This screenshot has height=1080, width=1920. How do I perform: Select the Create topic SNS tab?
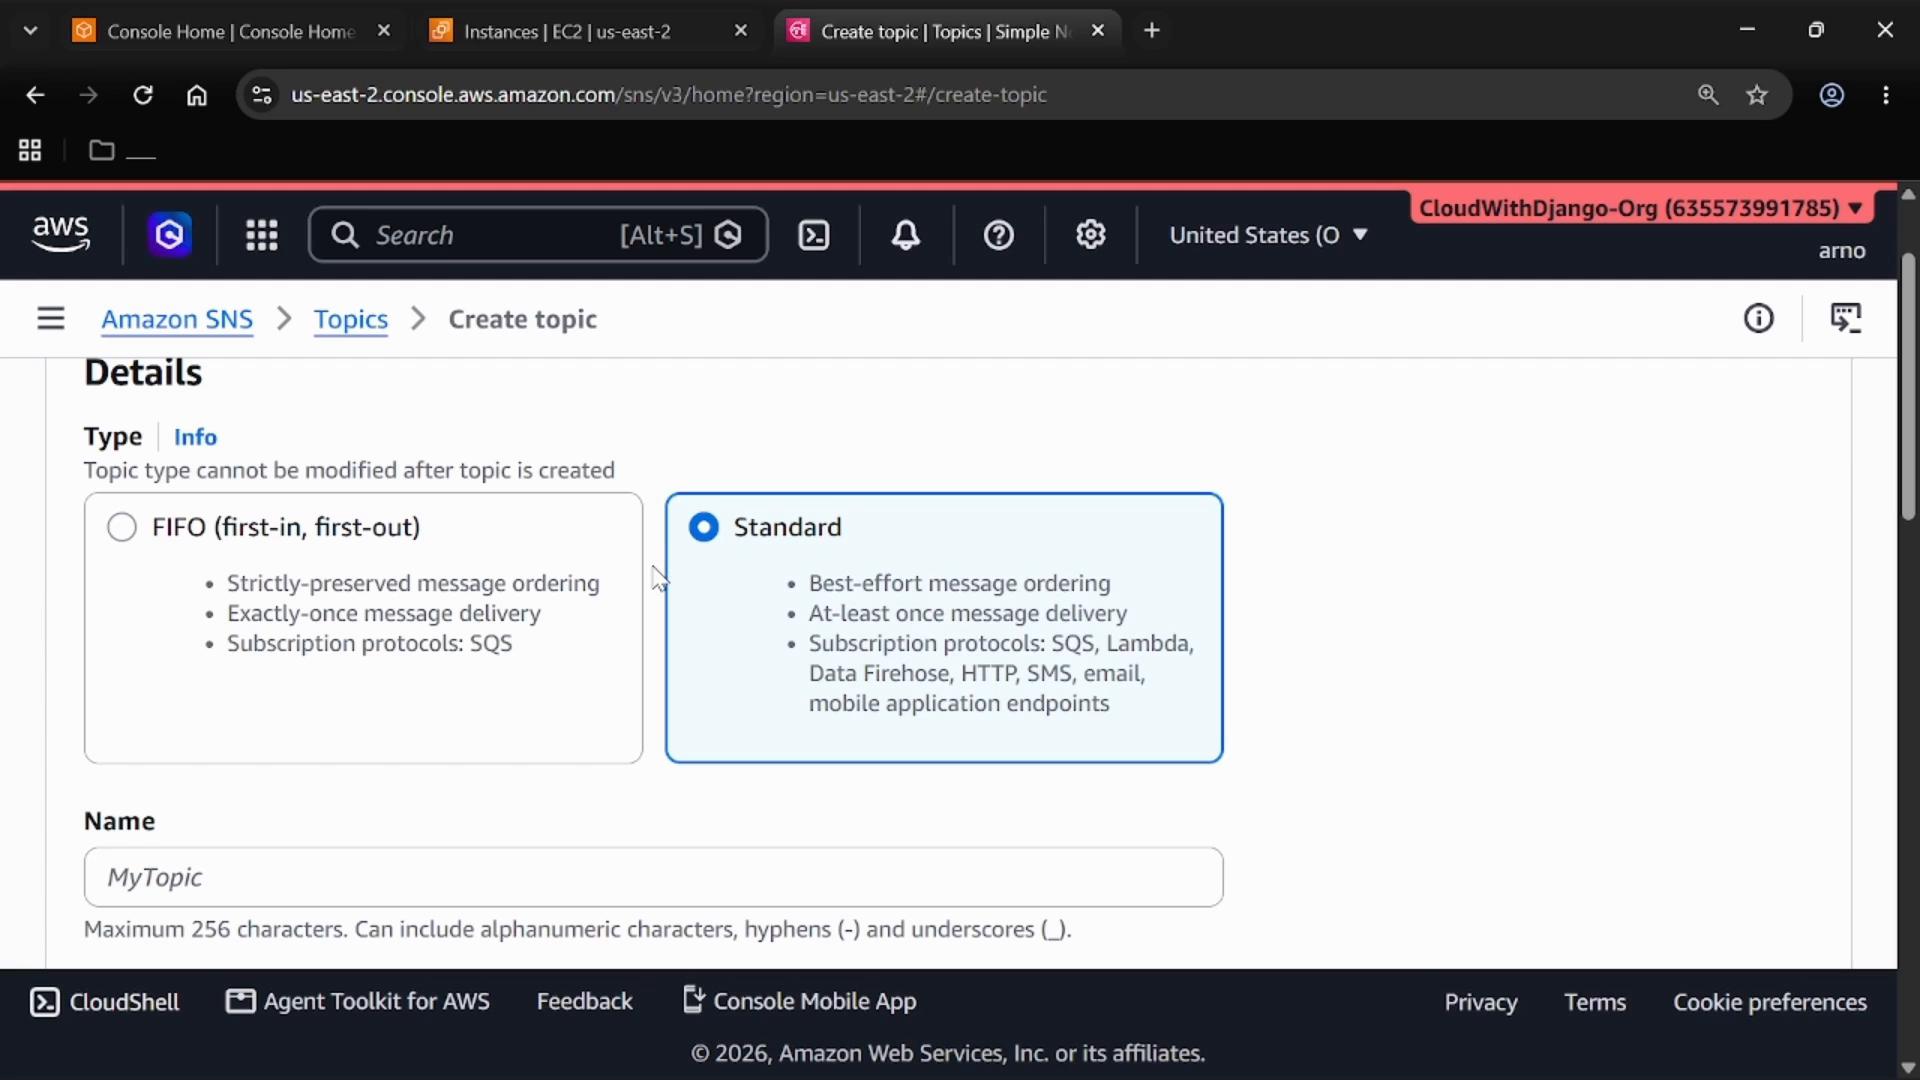pos(946,31)
